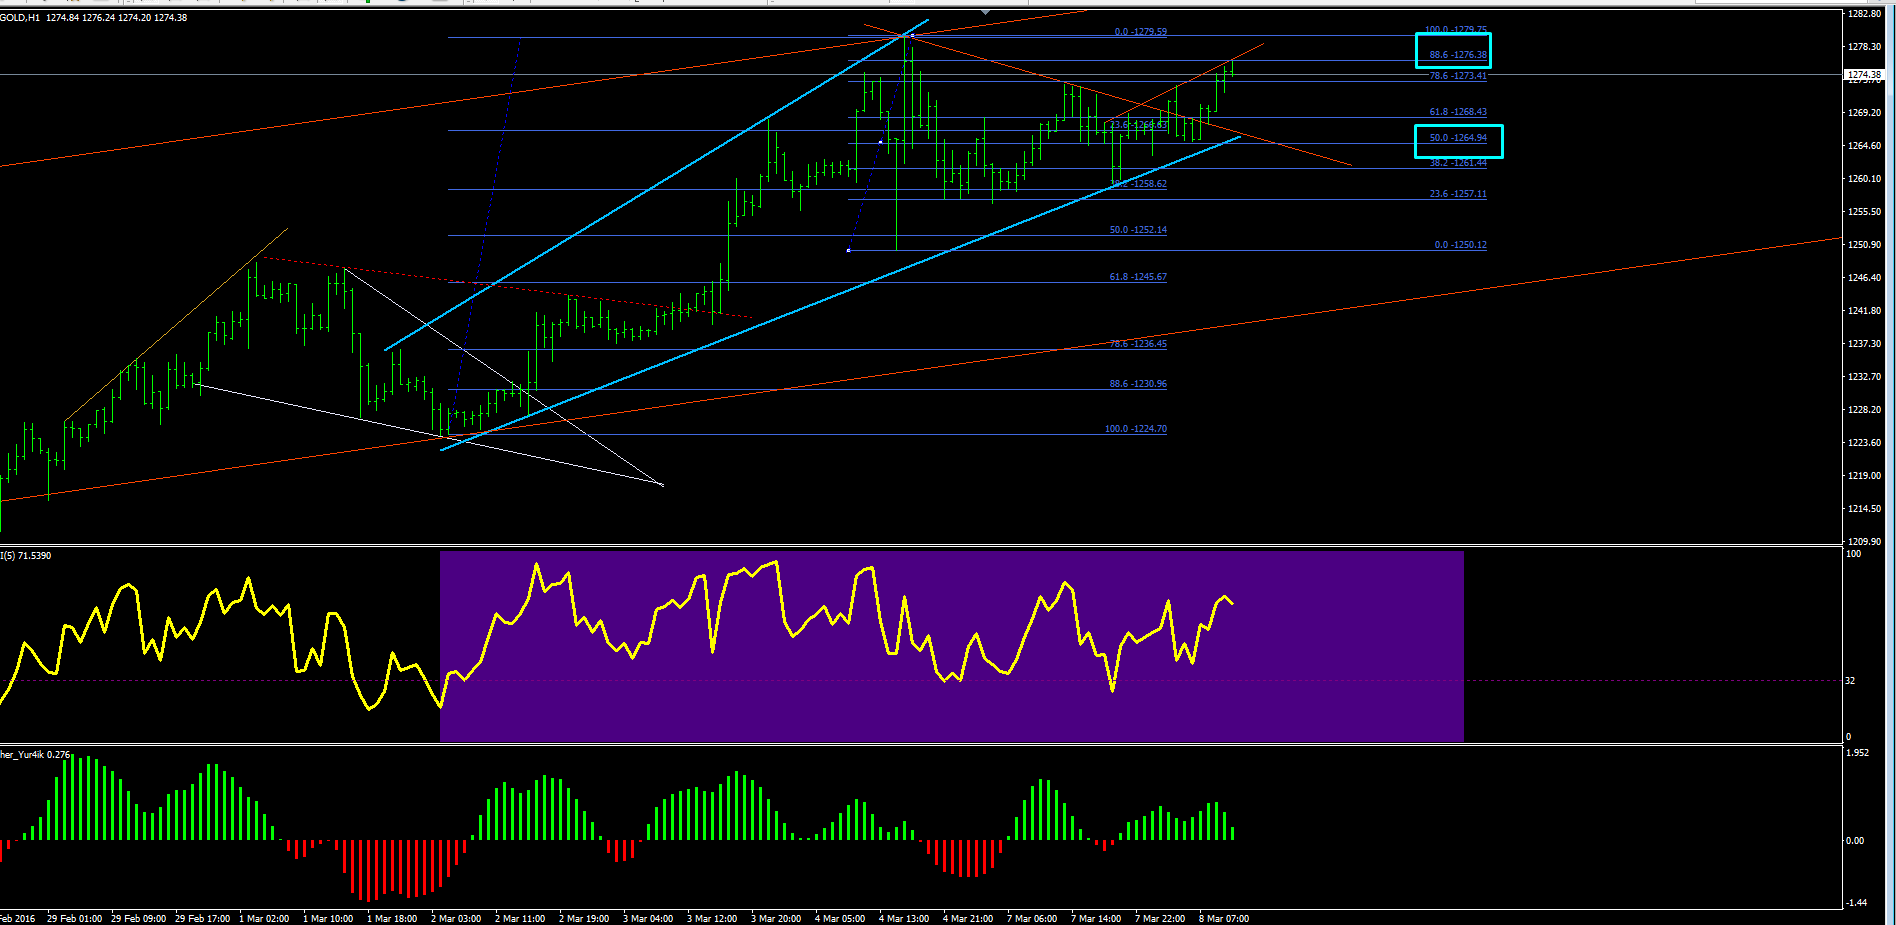Click 1250.90 on the price scale
This screenshot has height=925, width=1896.
click(x=1864, y=245)
